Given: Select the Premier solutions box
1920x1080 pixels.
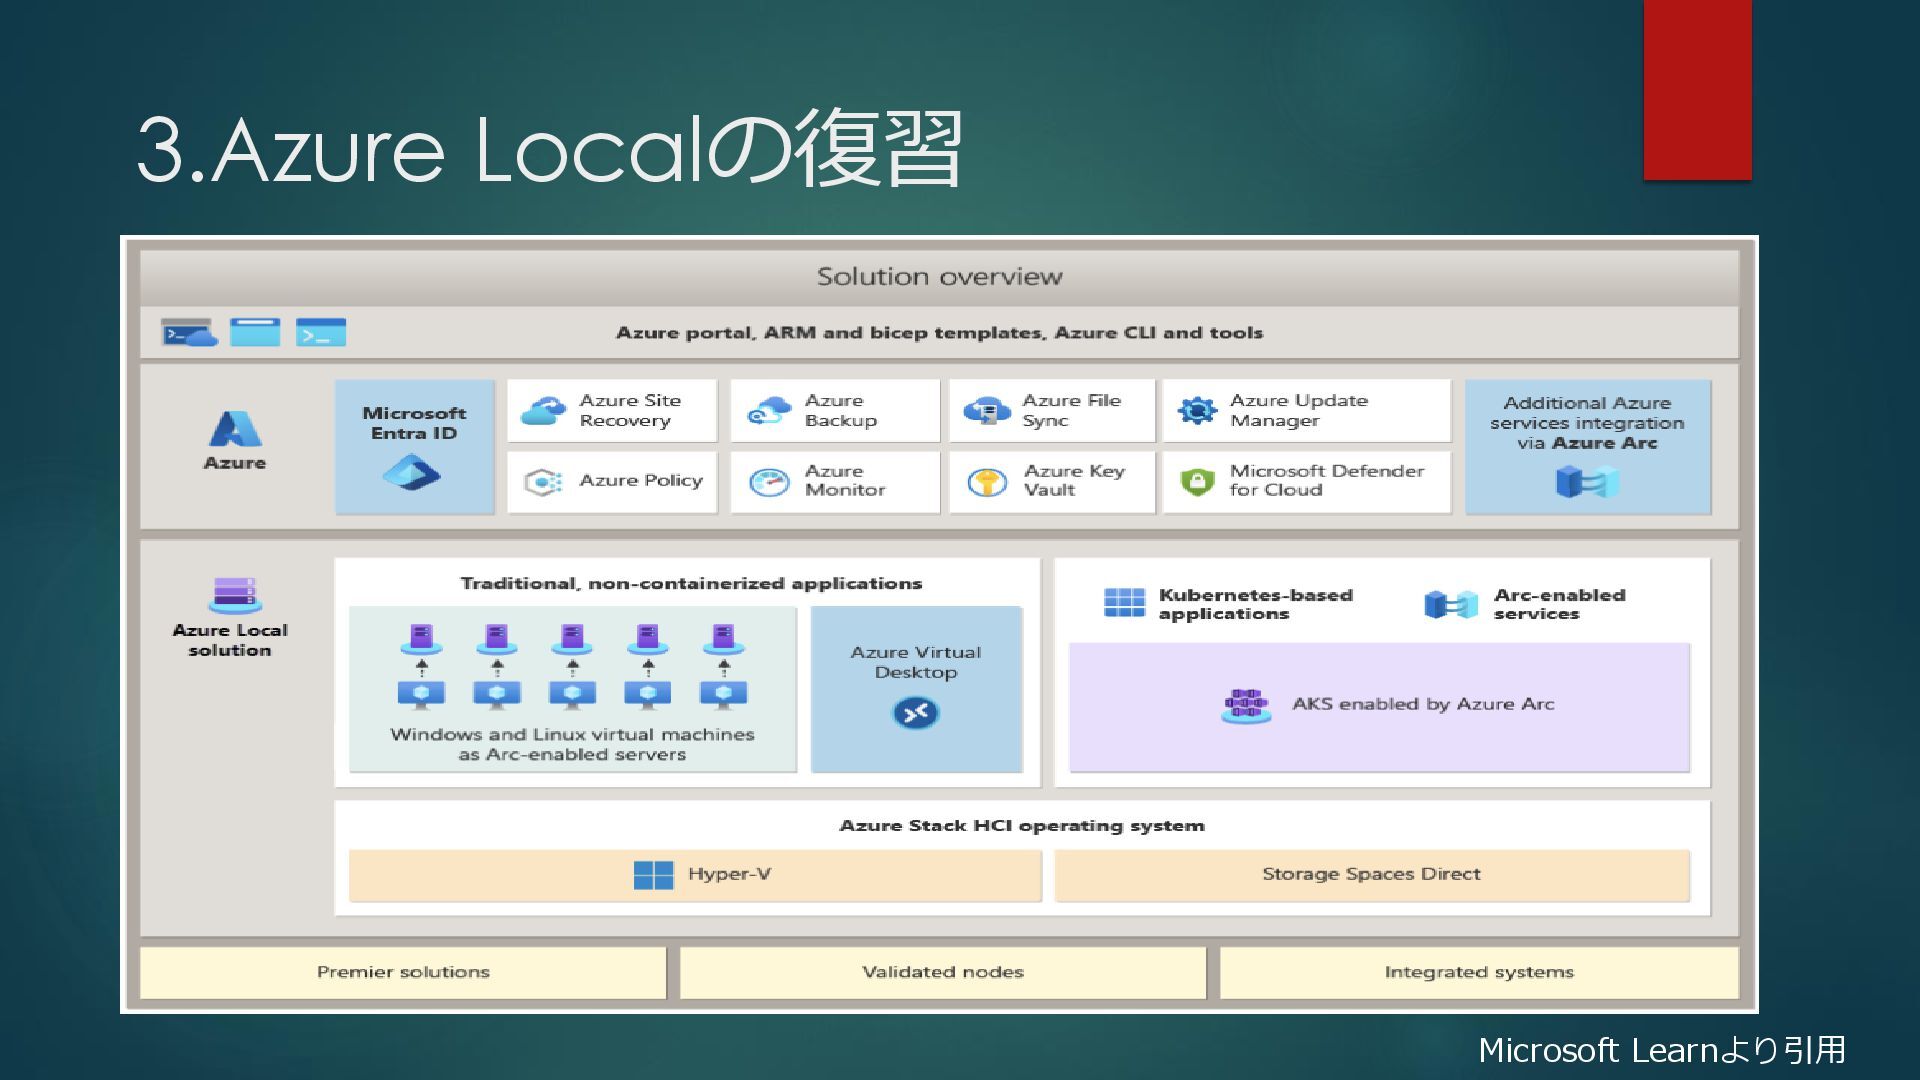Looking at the screenshot, I should tap(403, 972).
